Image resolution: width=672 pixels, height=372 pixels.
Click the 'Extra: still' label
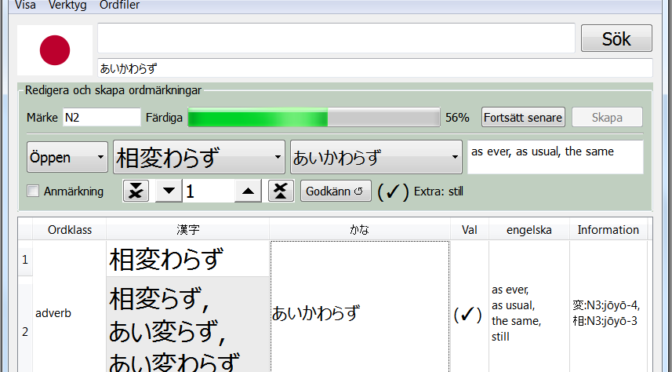(x=438, y=191)
